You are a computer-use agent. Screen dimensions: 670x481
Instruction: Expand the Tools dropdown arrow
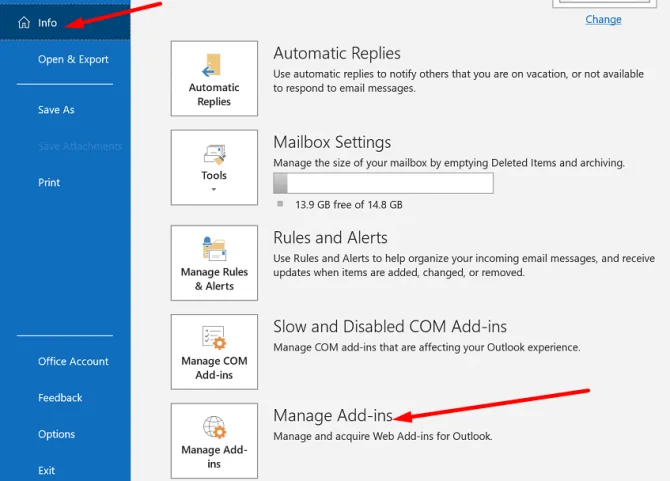[214, 189]
